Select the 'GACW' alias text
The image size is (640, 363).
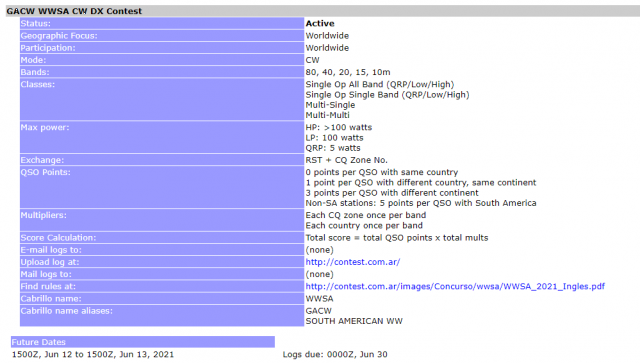pos(318,311)
